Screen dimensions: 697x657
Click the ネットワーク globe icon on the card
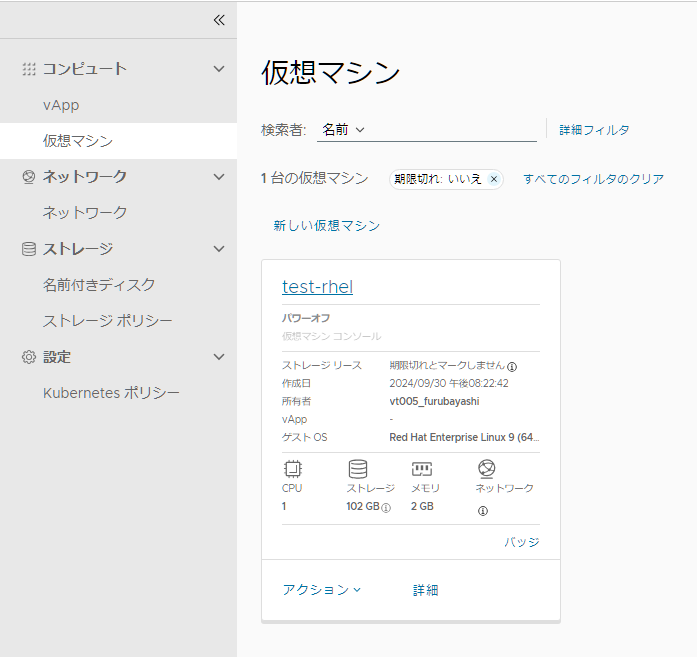486,469
